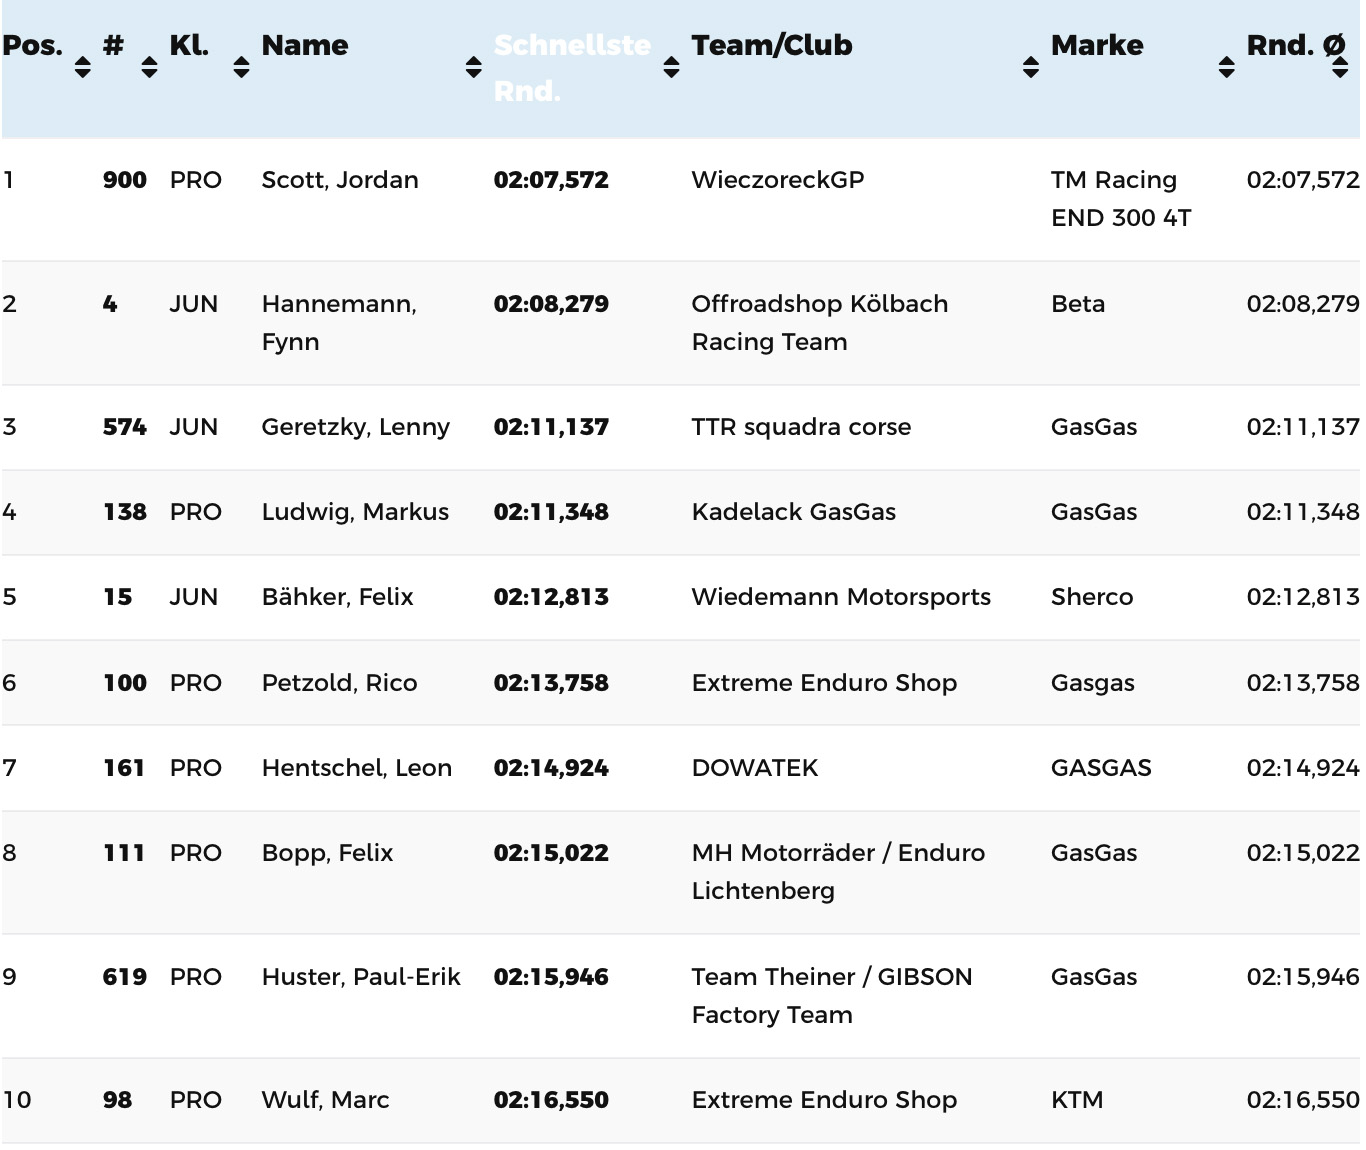Click fastest lap 02:08,279 in bold
This screenshot has width=1366, height=1150.
551,304
